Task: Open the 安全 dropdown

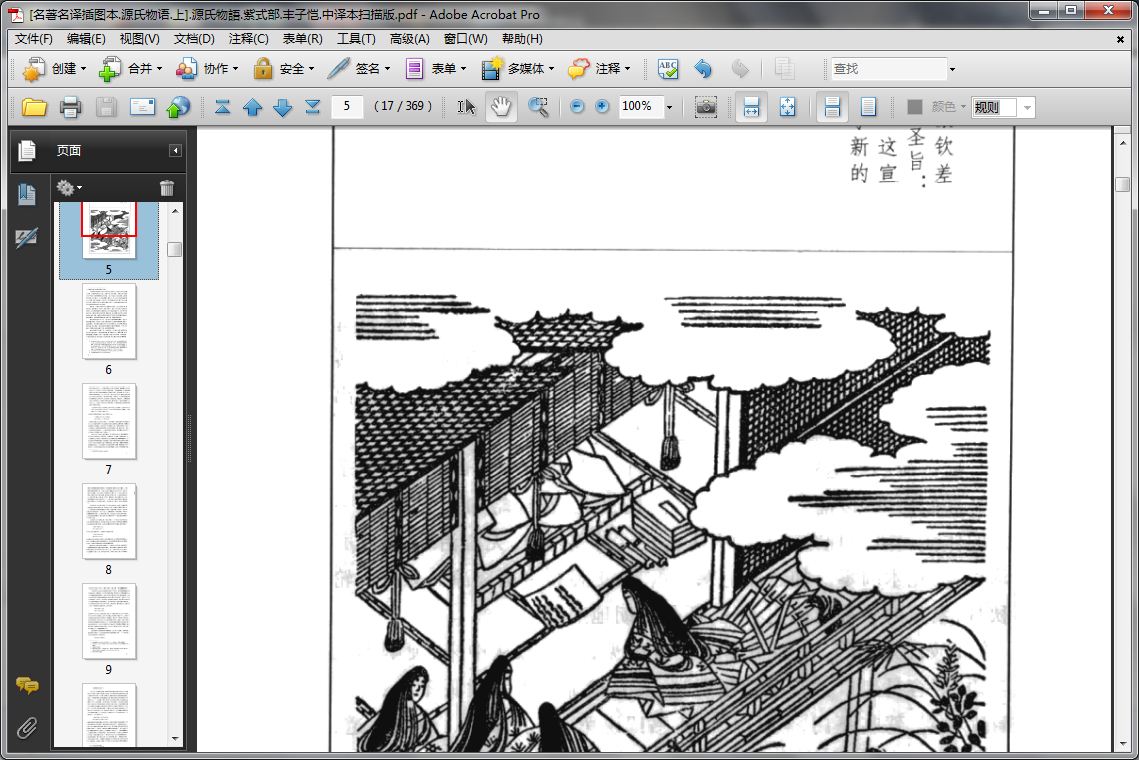Action: (283, 69)
